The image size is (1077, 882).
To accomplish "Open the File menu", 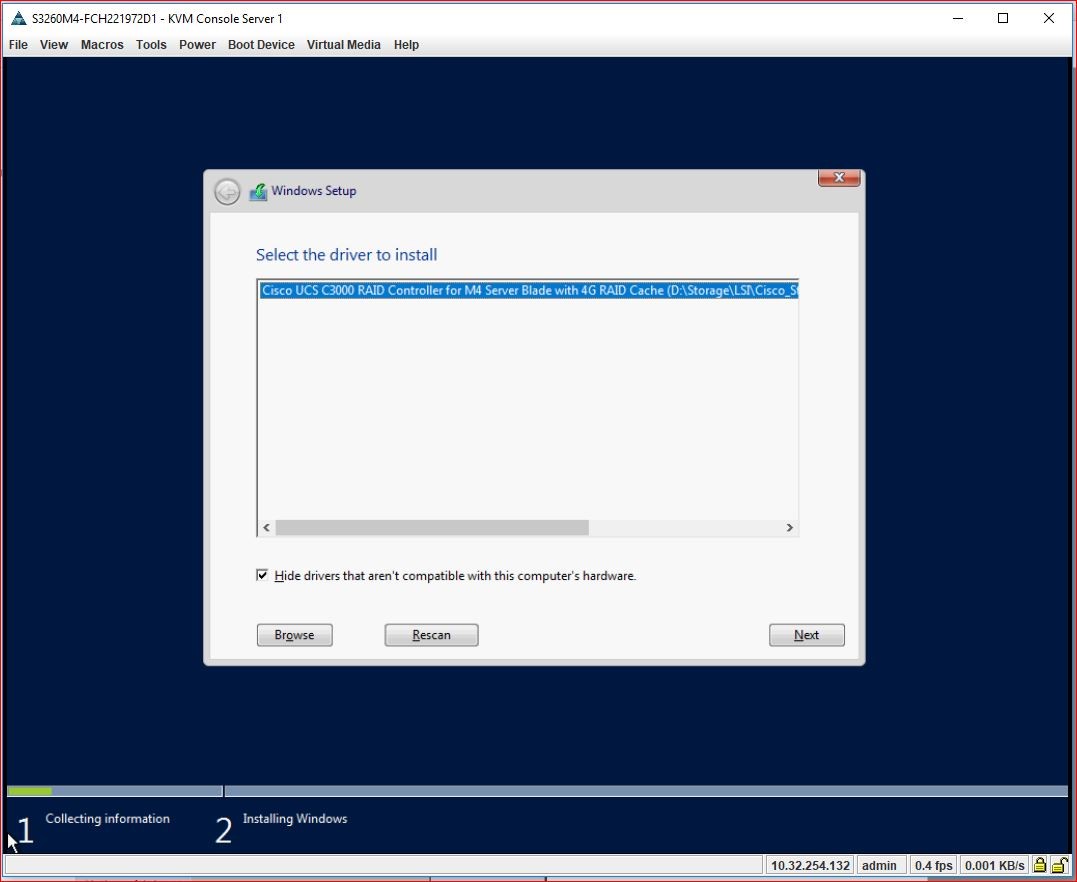I will pos(18,45).
